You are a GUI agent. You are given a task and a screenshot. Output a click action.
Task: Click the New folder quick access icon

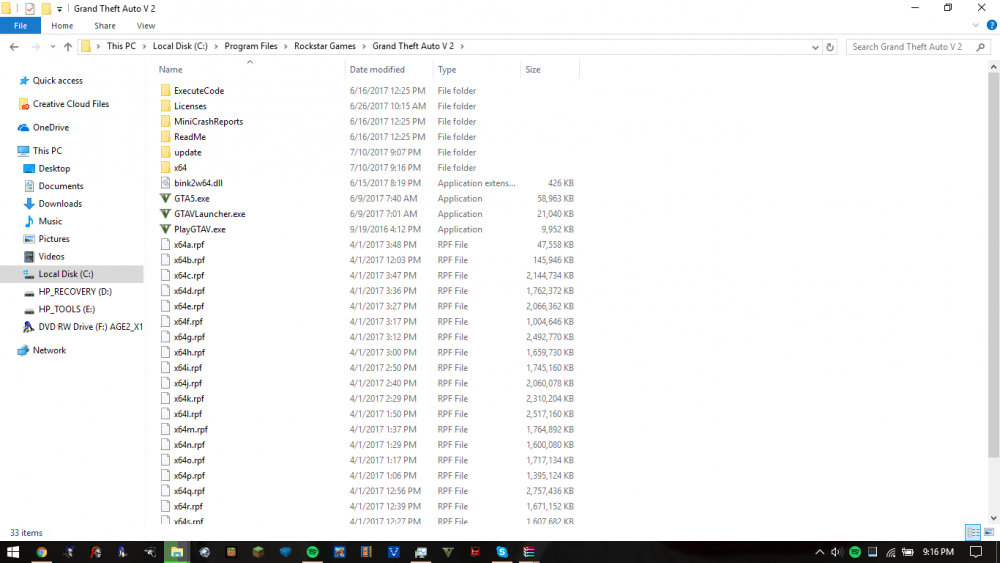pos(46,8)
